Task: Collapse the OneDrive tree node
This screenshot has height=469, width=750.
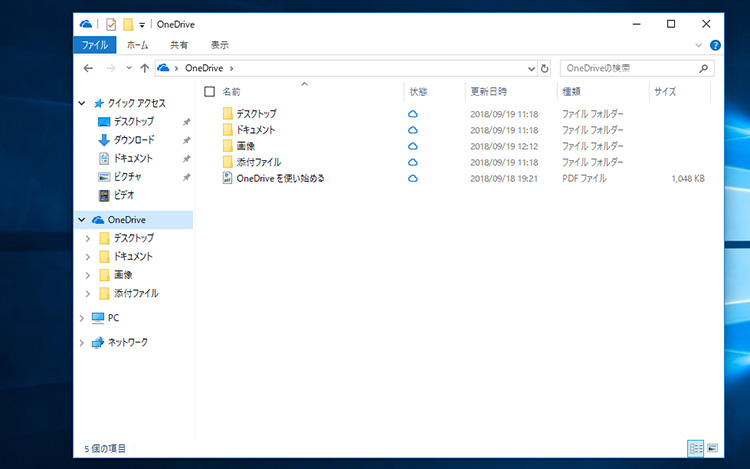Action: (82, 220)
